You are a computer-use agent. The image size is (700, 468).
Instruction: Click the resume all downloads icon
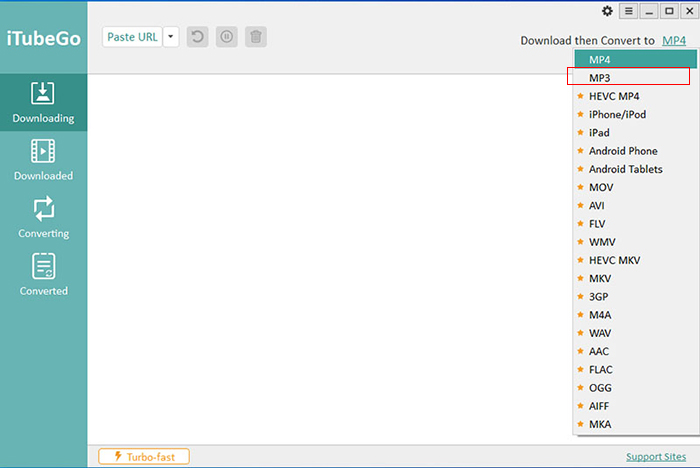[198, 37]
